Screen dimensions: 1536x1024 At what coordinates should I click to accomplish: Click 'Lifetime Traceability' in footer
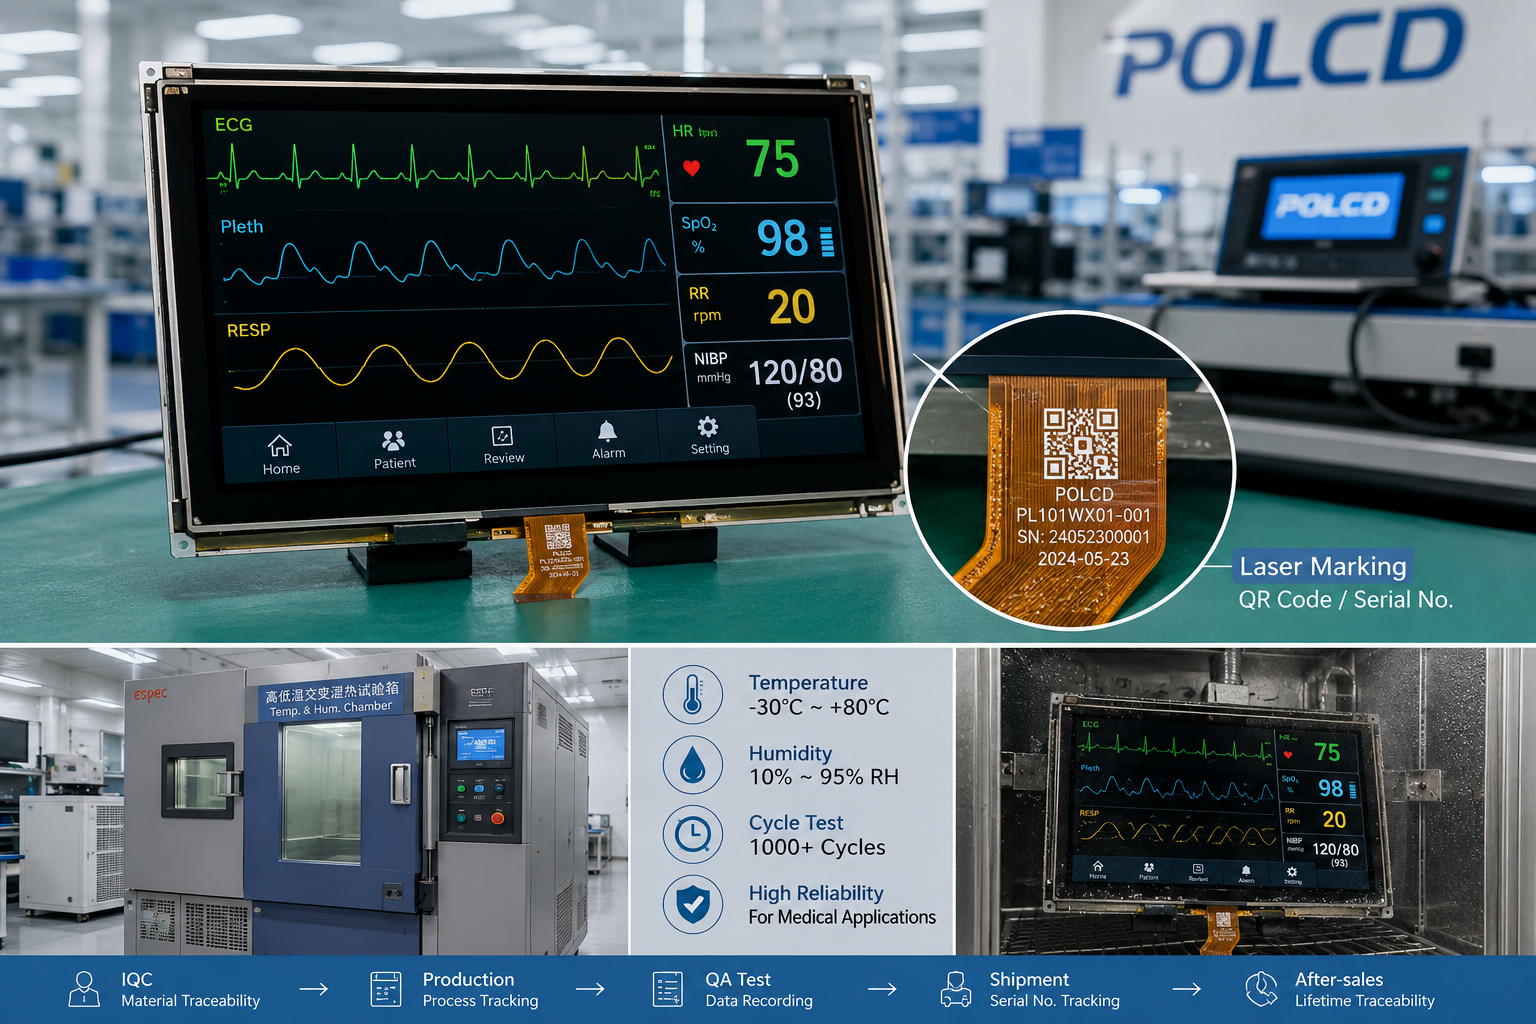[1364, 1001]
